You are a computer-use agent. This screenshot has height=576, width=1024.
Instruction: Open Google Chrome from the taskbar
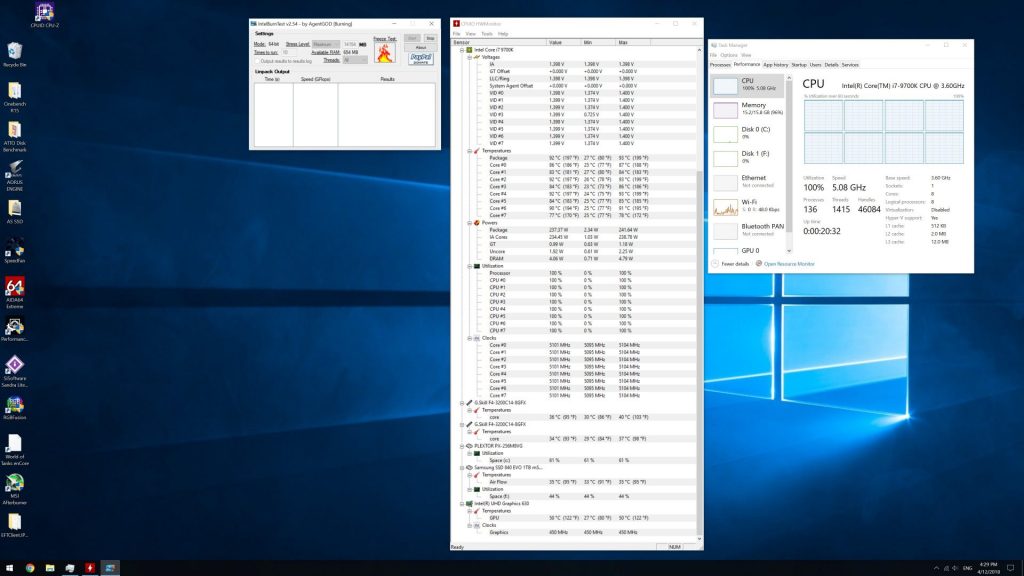(x=30, y=568)
